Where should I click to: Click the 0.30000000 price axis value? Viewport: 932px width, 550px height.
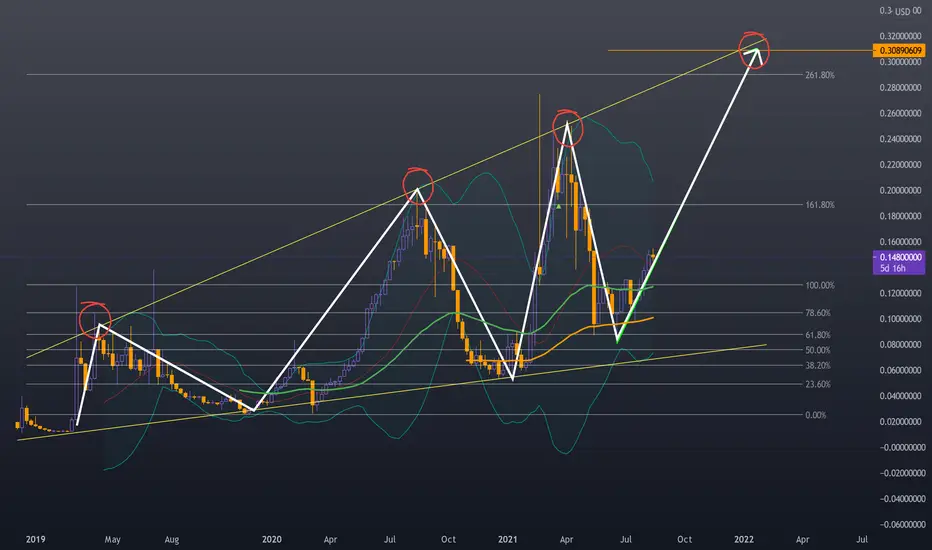[900, 62]
